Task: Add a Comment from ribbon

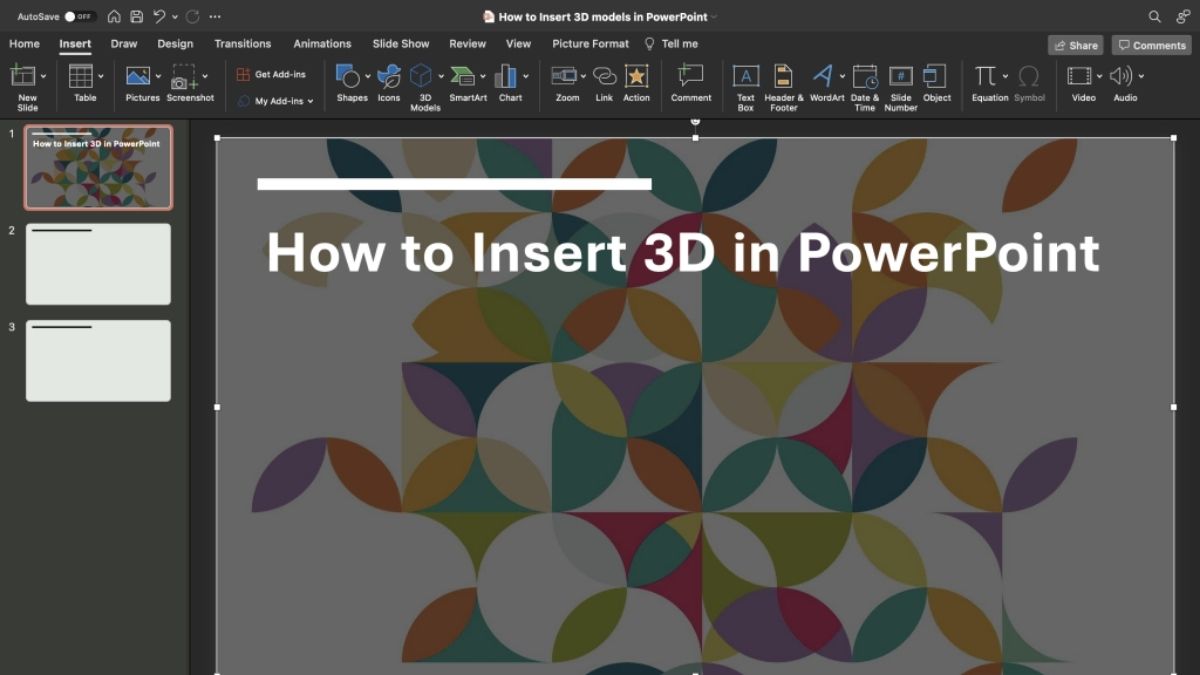Action: [x=690, y=77]
